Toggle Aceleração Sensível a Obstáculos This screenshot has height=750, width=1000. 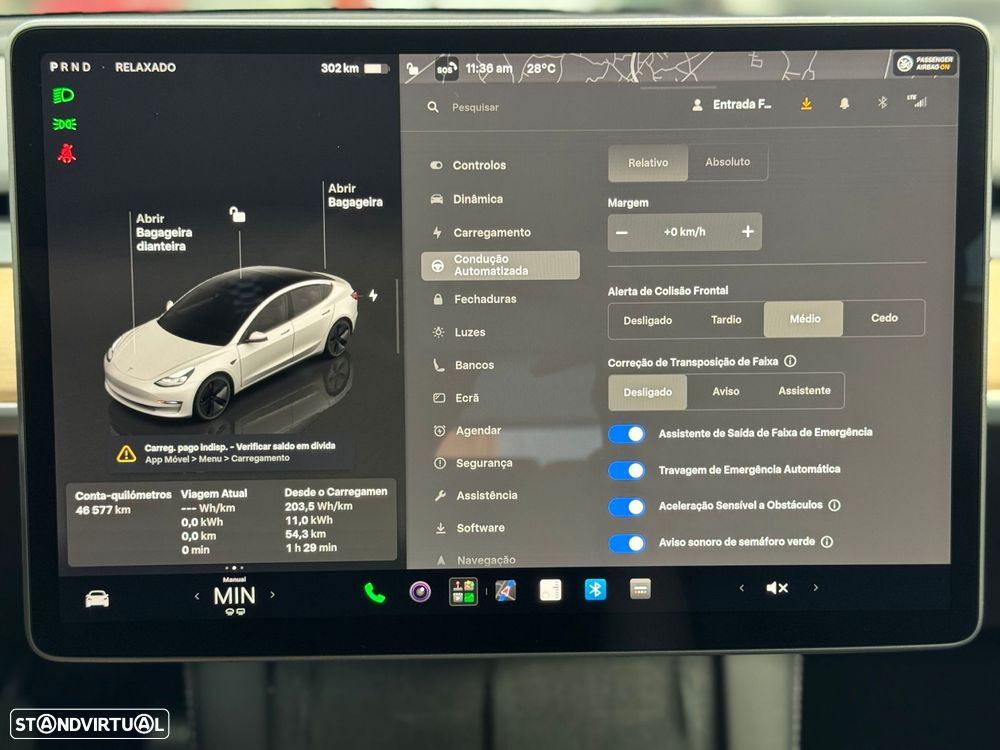coord(626,507)
